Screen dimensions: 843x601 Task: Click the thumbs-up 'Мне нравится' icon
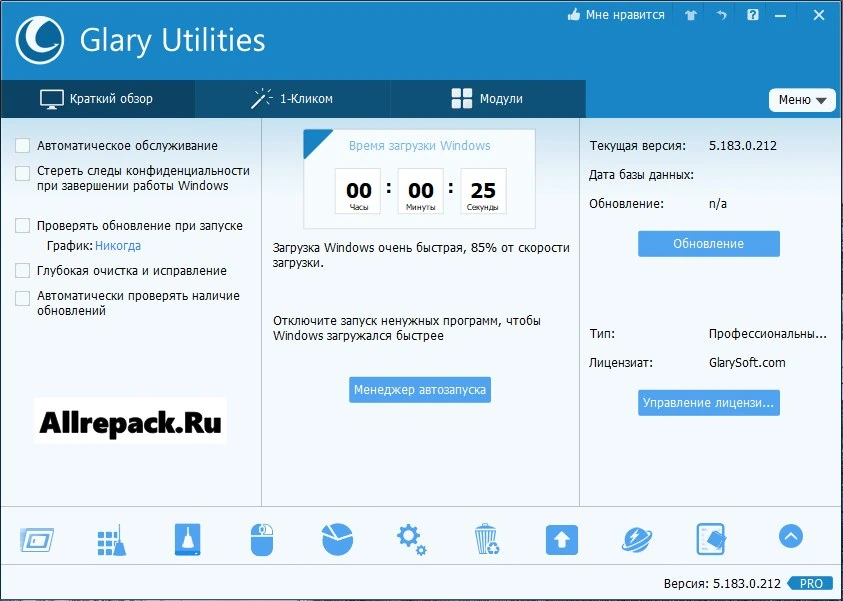(x=574, y=15)
